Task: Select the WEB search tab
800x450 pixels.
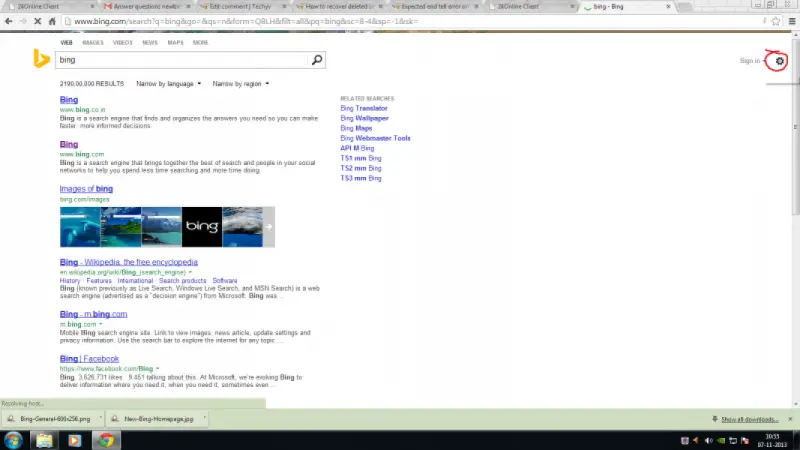Action: point(66,42)
